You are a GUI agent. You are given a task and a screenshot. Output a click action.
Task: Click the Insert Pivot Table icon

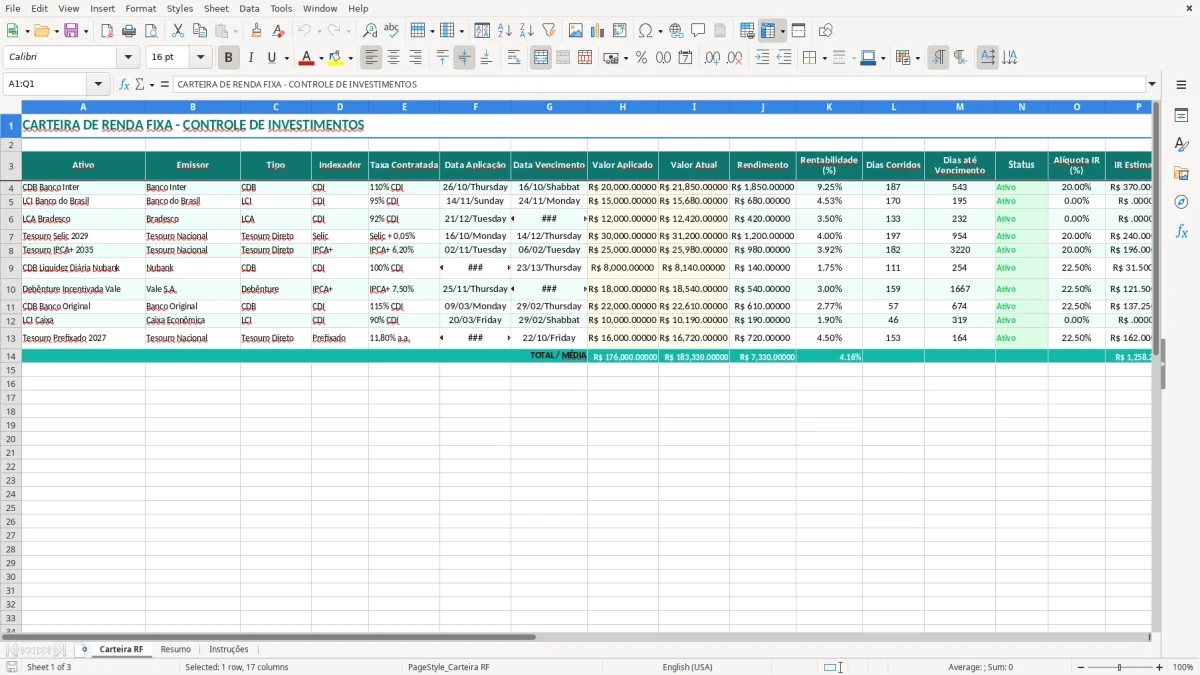[x=620, y=31]
